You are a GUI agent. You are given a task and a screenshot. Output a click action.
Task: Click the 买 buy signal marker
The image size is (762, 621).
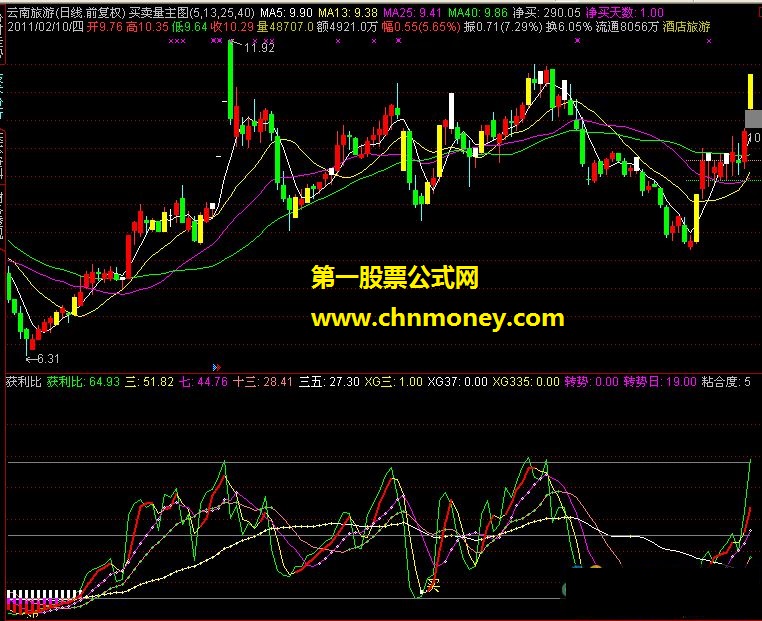[x=433, y=585]
